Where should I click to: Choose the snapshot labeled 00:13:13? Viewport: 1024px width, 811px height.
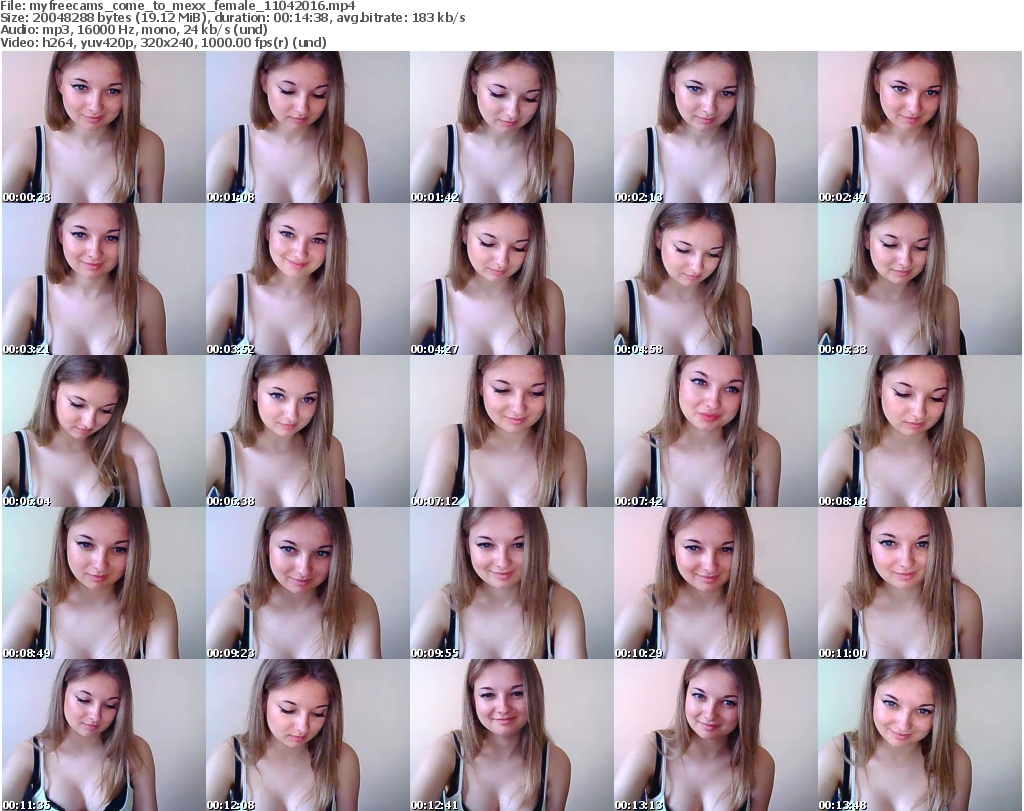click(x=715, y=735)
